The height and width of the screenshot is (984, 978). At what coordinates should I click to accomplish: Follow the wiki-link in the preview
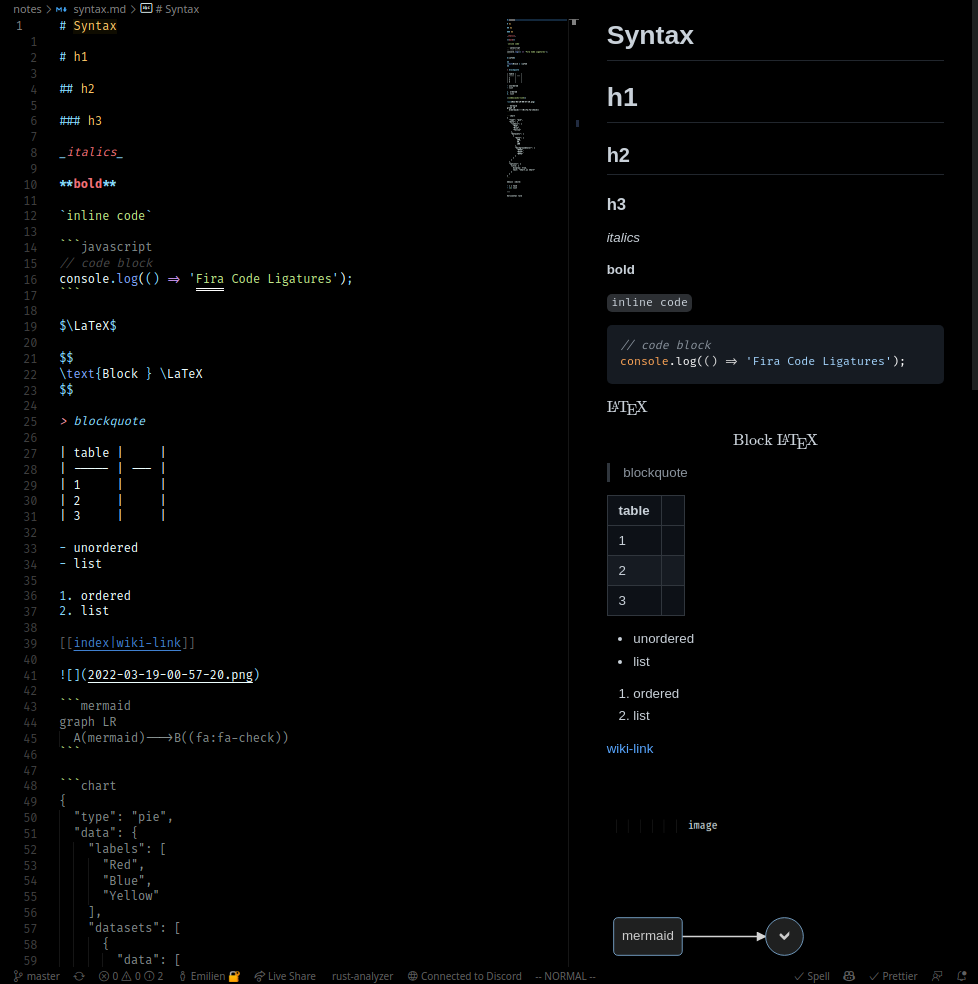click(x=630, y=749)
